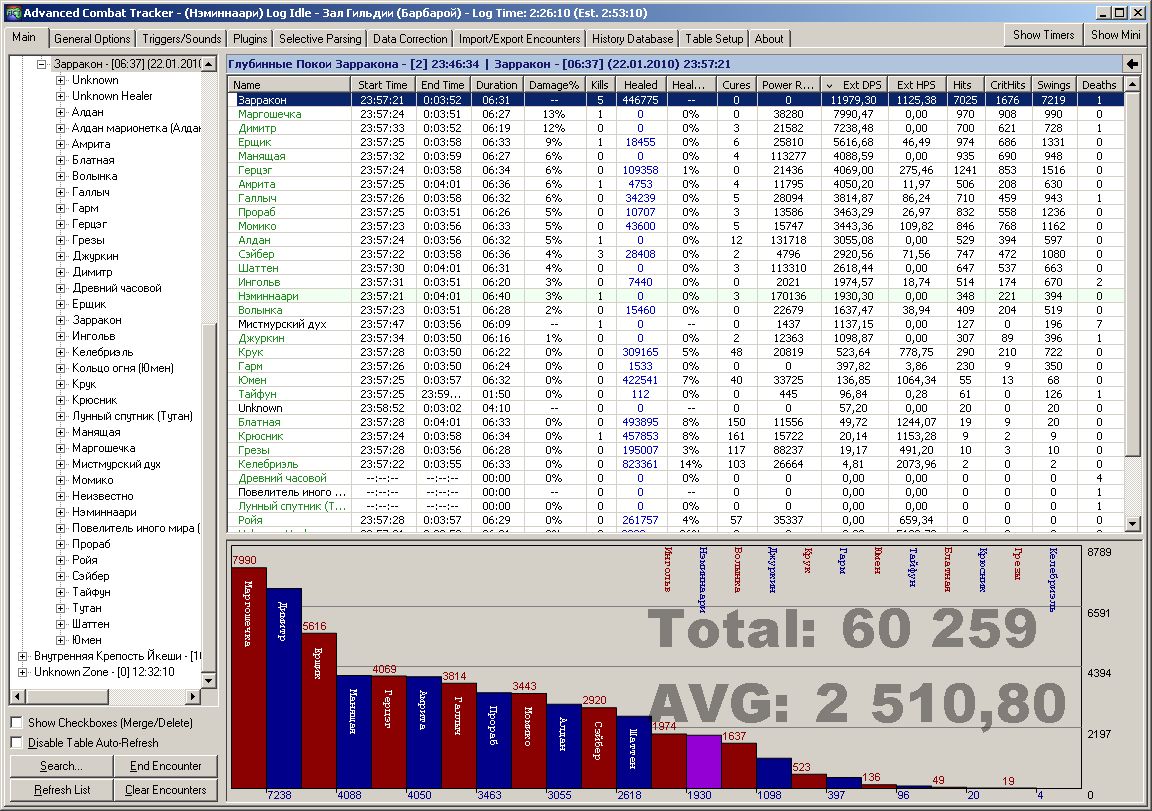Select Келебриэль name in the table

click(268, 464)
